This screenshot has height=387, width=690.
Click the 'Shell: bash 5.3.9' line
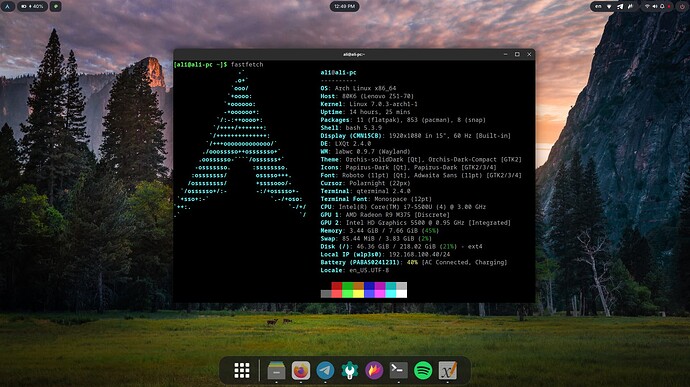[x=351, y=128]
